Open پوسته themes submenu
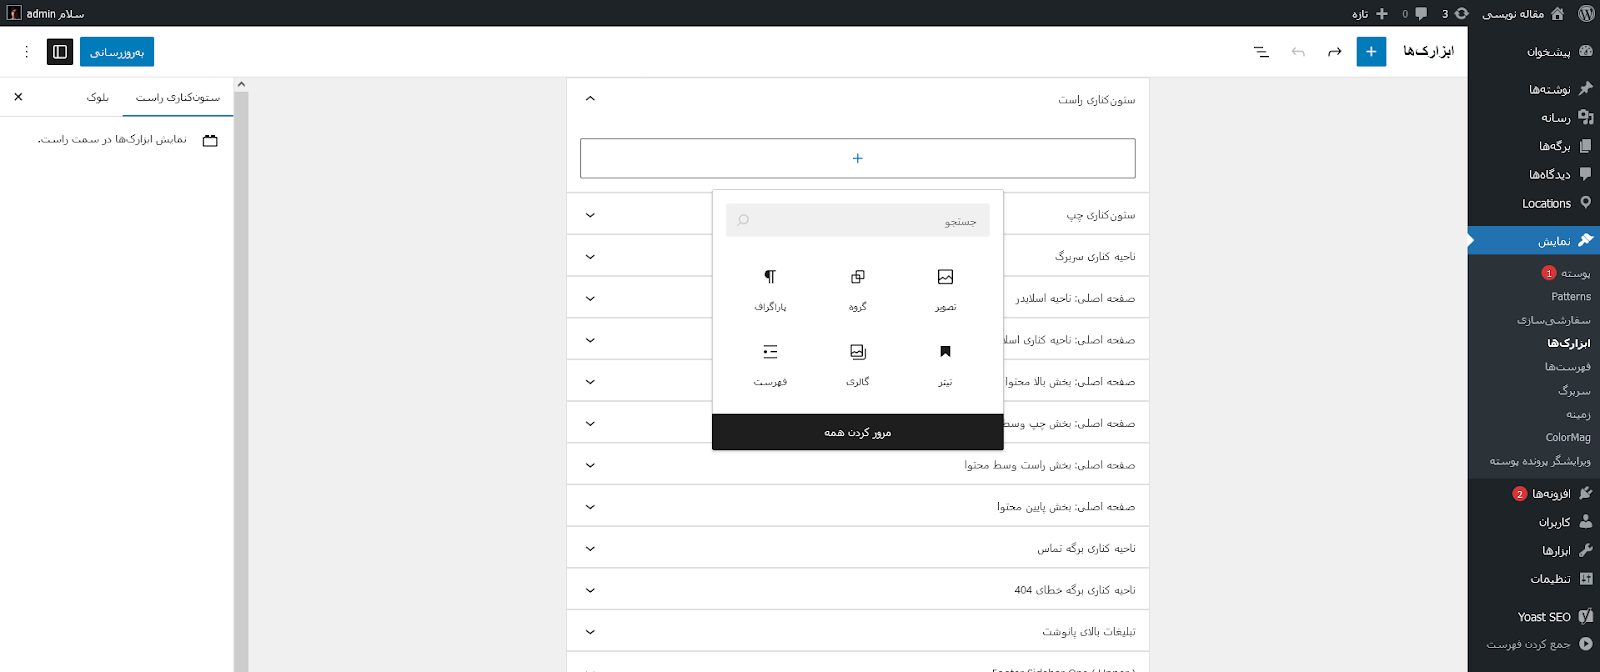This screenshot has width=1600, height=672. pyautogui.click(x=1575, y=273)
